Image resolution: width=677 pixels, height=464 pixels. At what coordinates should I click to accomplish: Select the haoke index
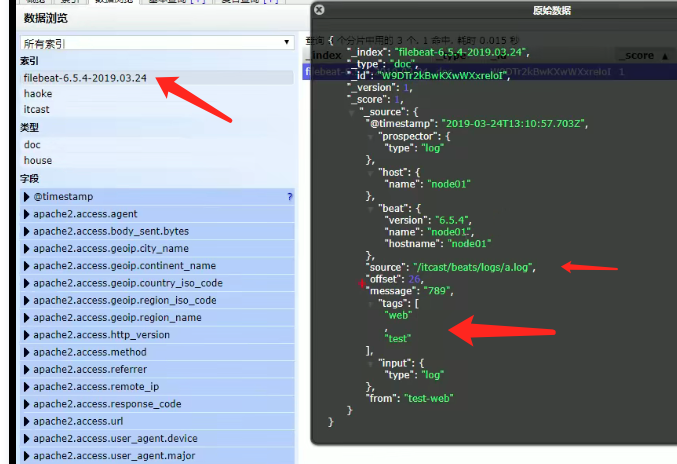[158, 94]
